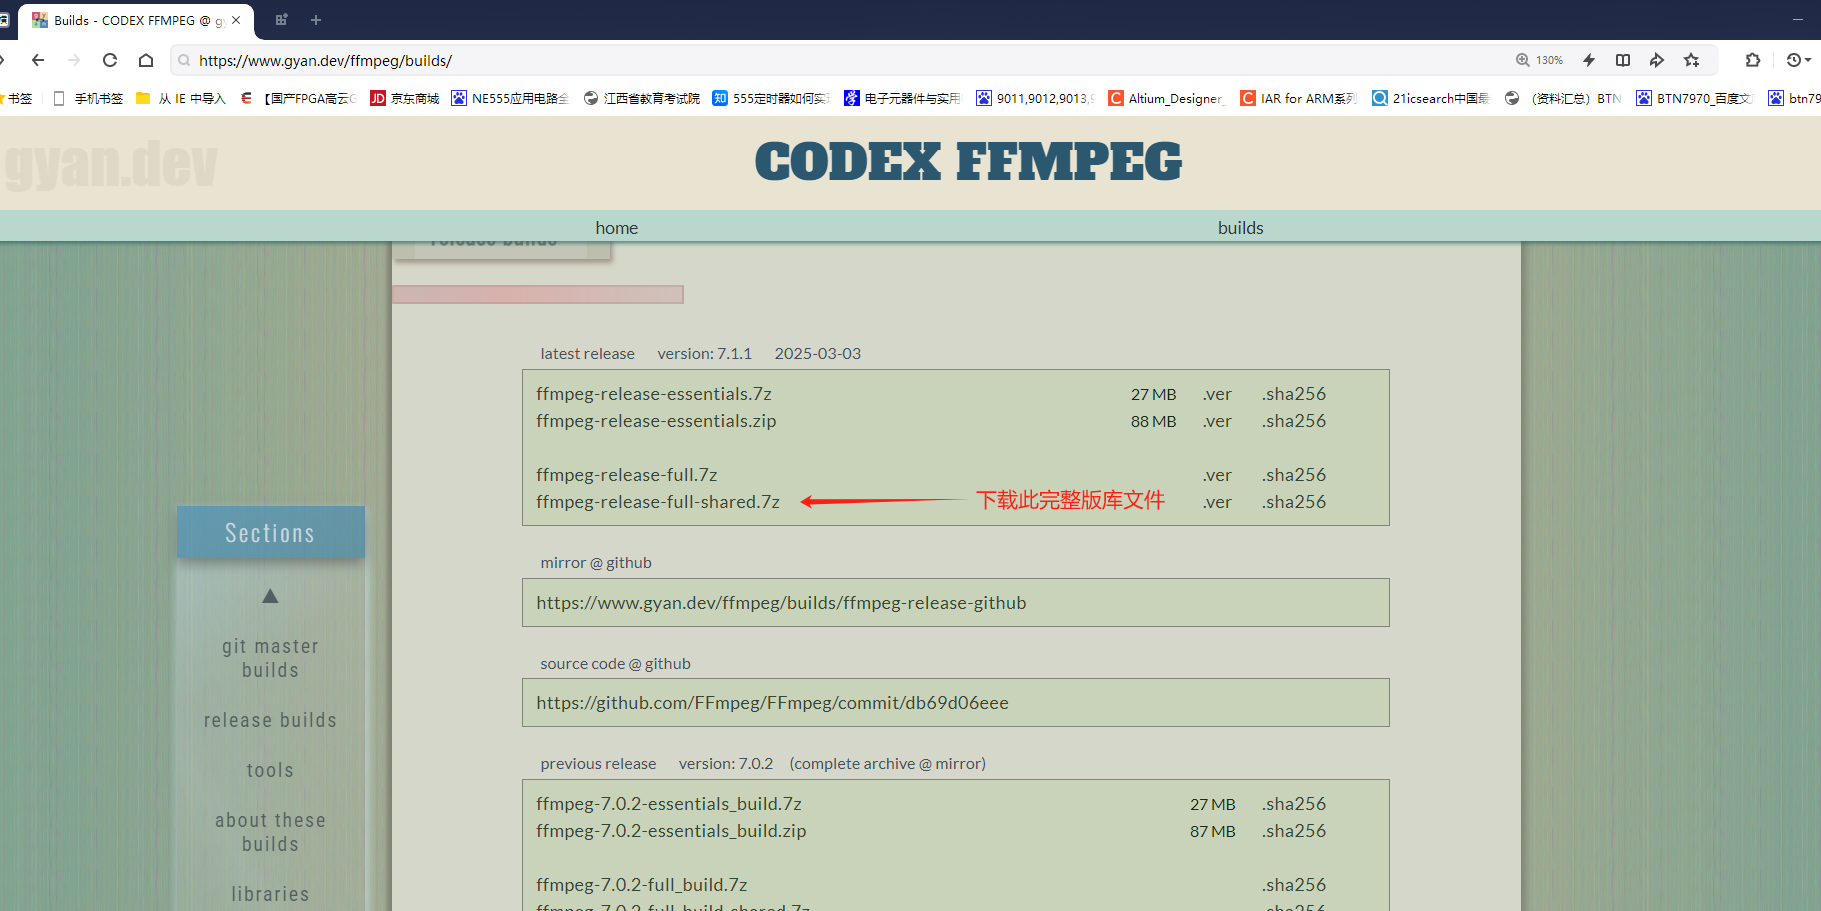Click the gyan.dev site logo

pos(110,164)
